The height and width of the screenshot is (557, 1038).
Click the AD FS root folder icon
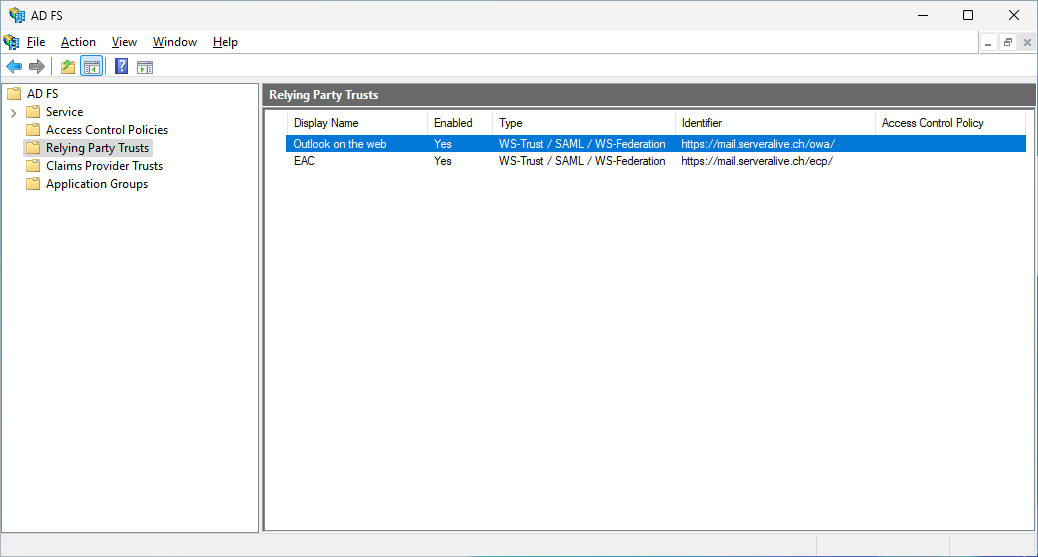(14, 93)
